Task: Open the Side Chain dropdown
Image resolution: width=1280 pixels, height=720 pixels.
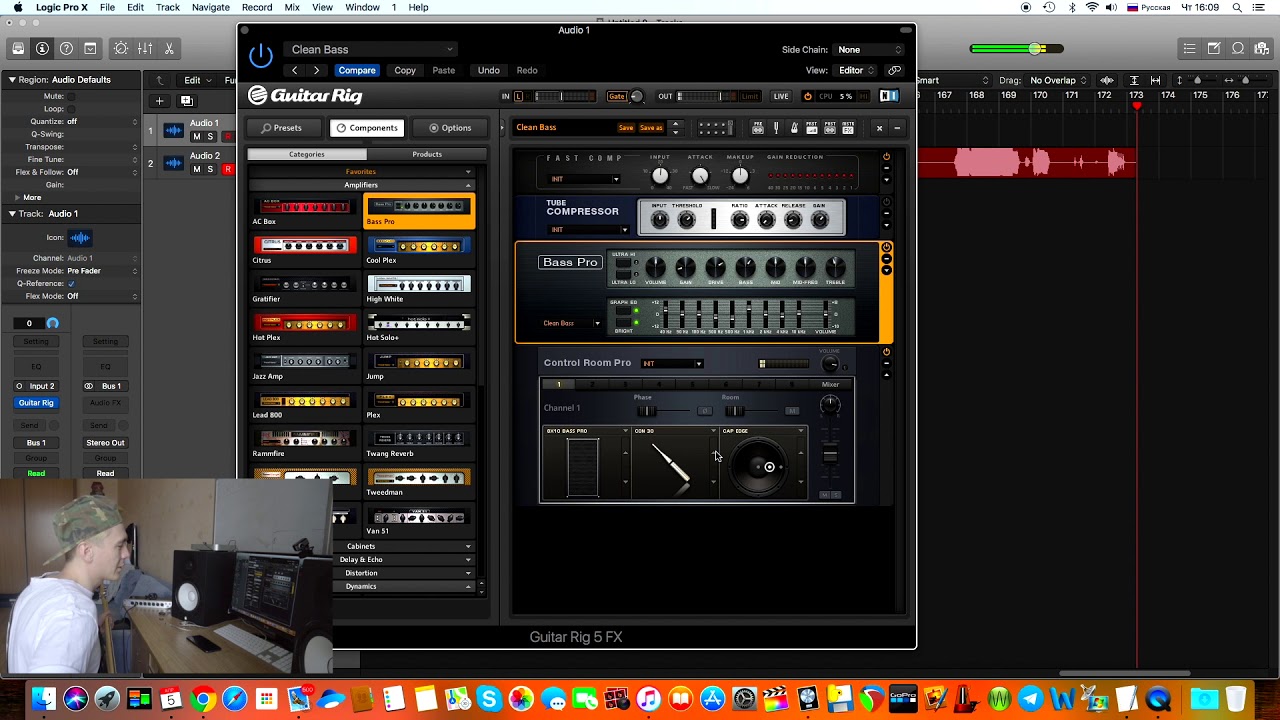Action: pos(868,49)
